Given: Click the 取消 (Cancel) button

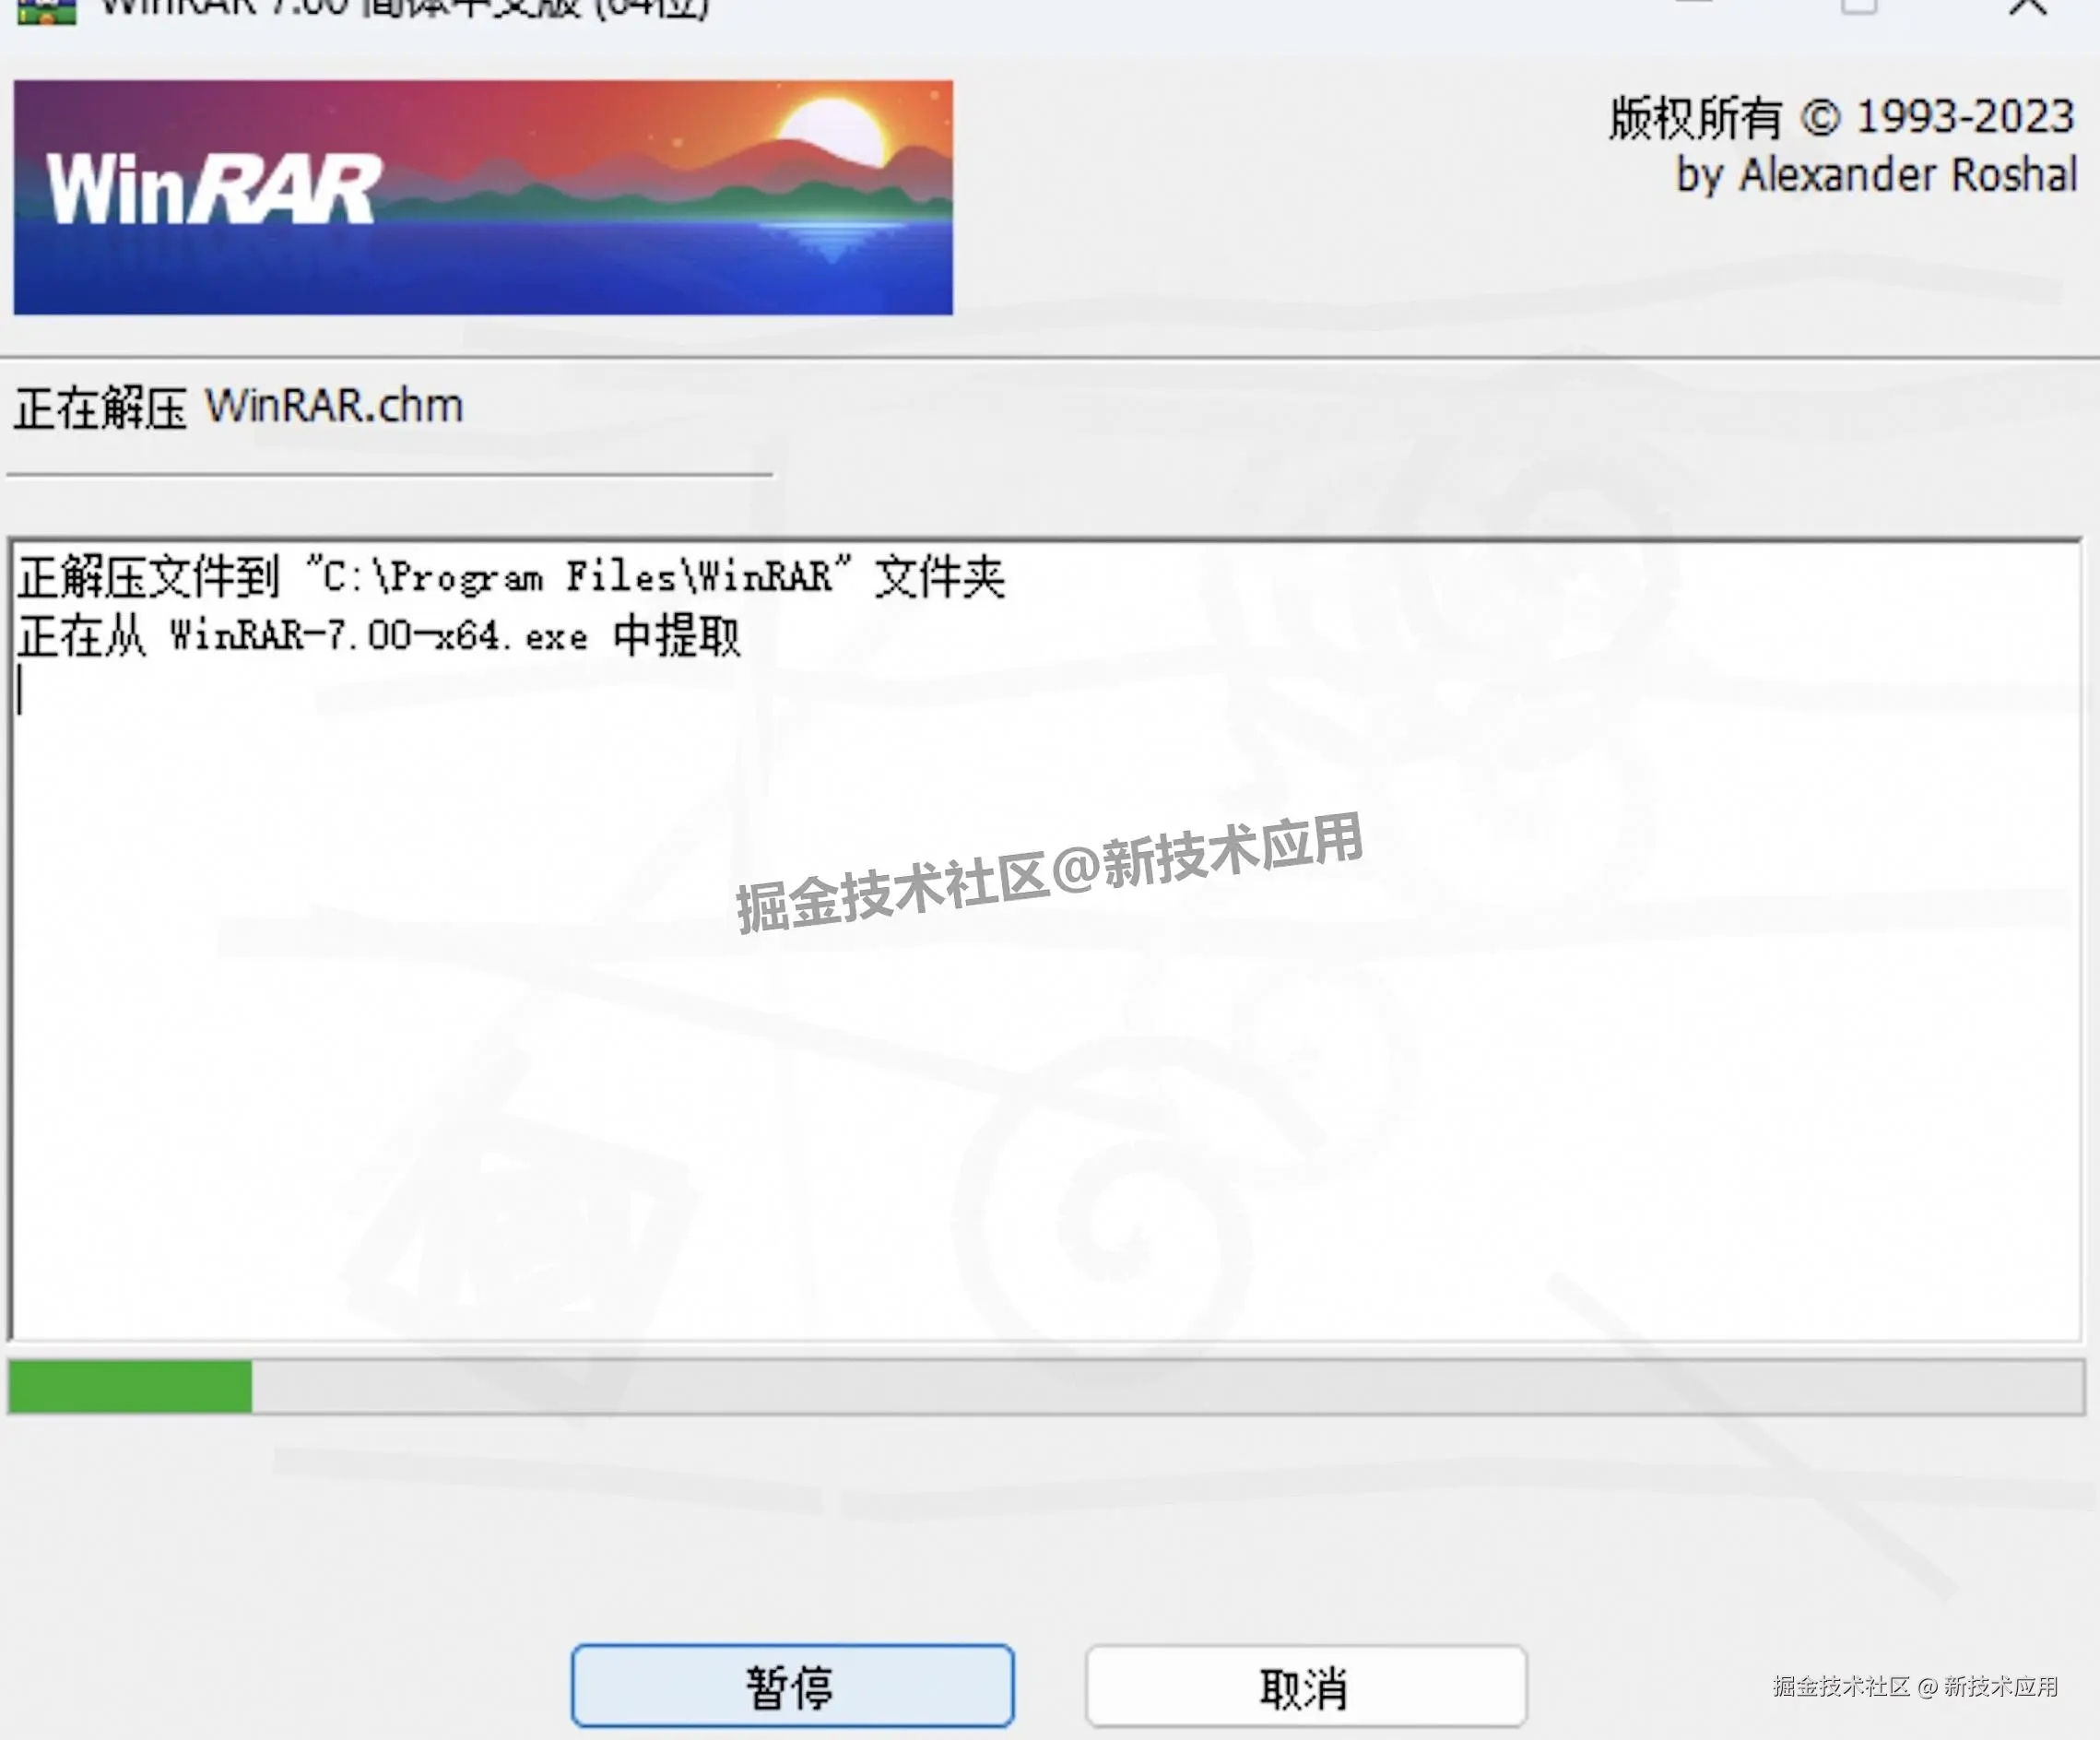Looking at the screenshot, I should (1306, 1686).
